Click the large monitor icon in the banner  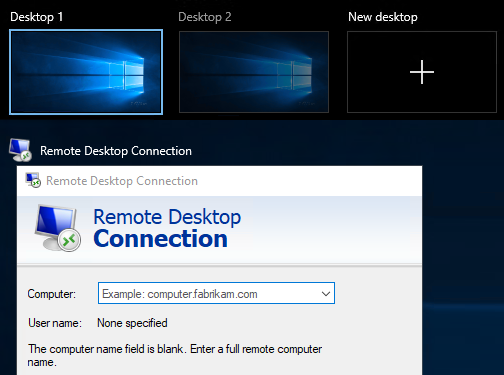coord(57,228)
